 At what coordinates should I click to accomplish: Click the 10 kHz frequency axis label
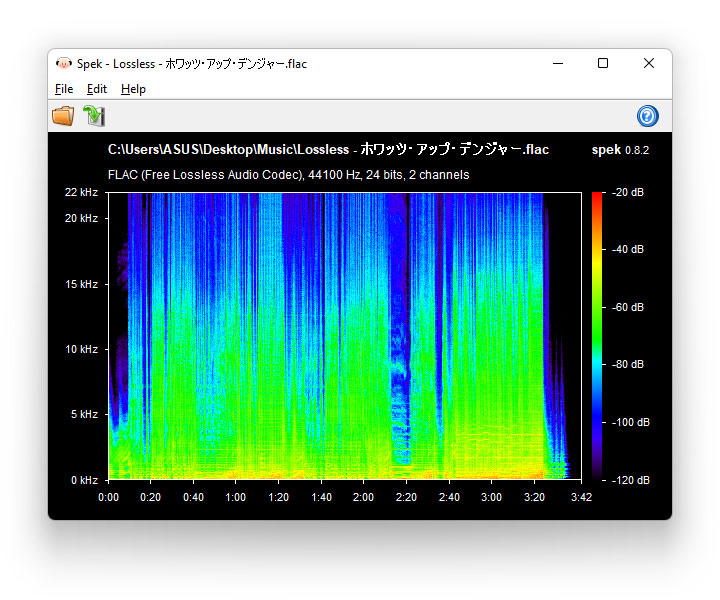click(81, 349)
